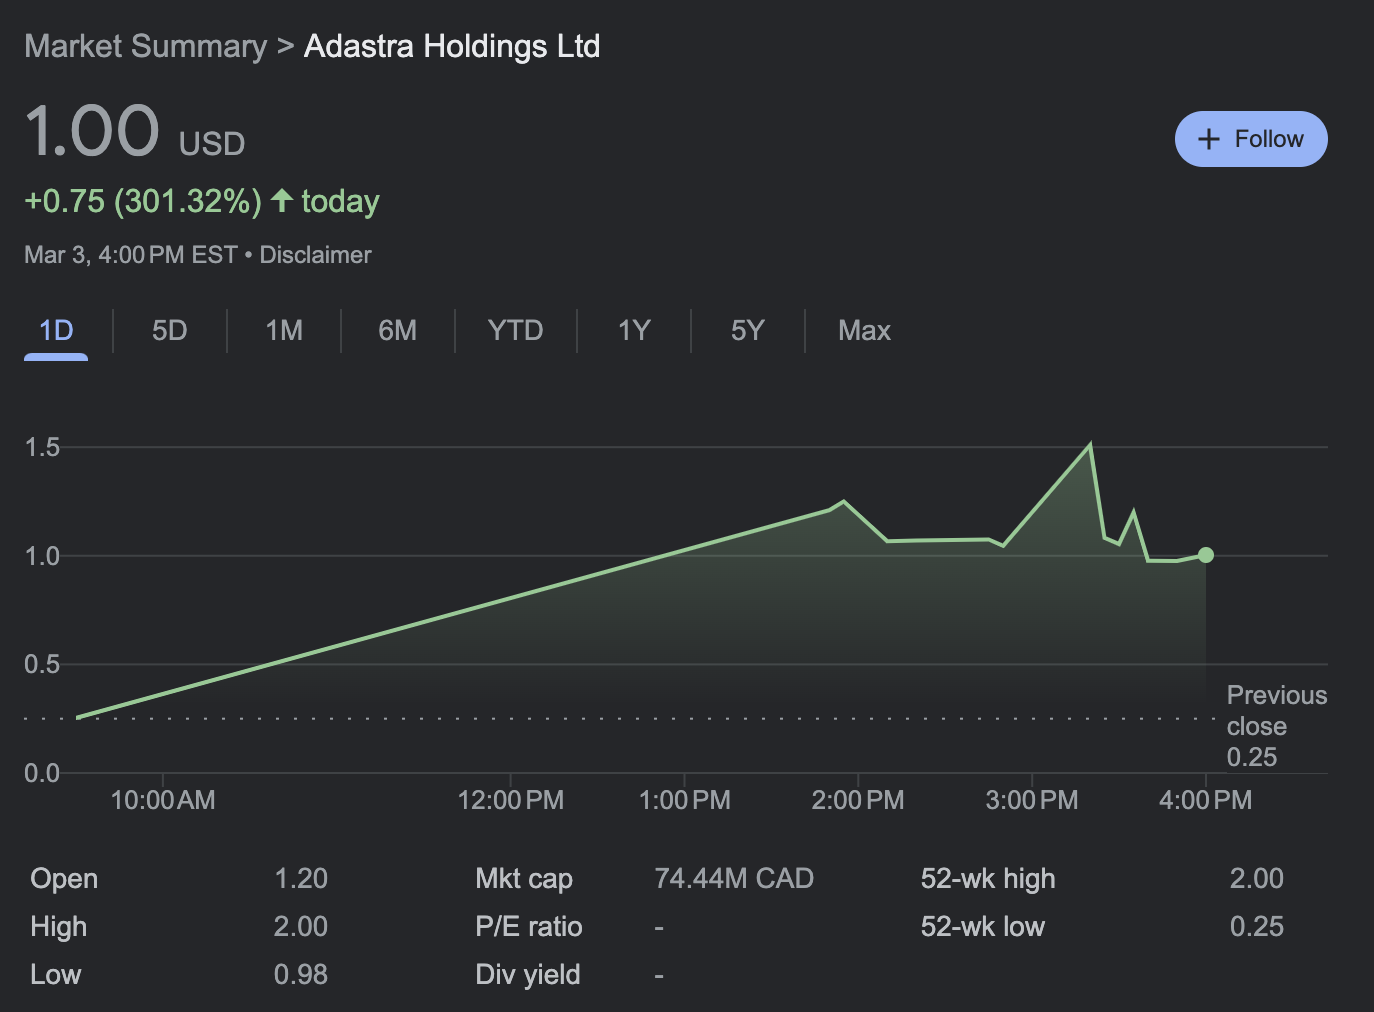This screenshot has height=1012, width=1374.
Task: Click the Mkt cap value 74.44M CAD
Action: pyautogui.click(x=734, y=879)
